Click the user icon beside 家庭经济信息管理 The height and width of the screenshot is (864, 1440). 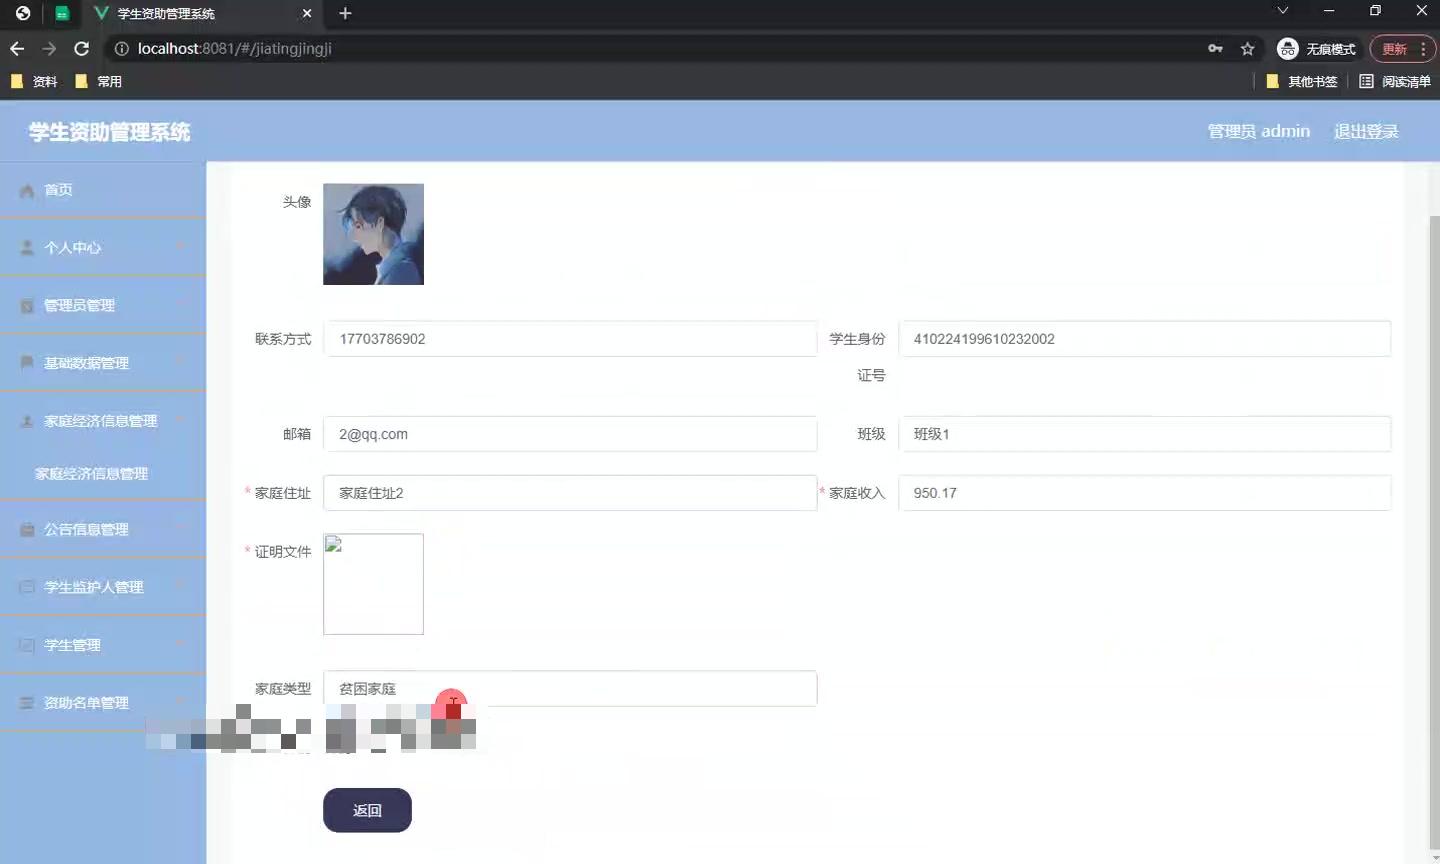point(27,421)
